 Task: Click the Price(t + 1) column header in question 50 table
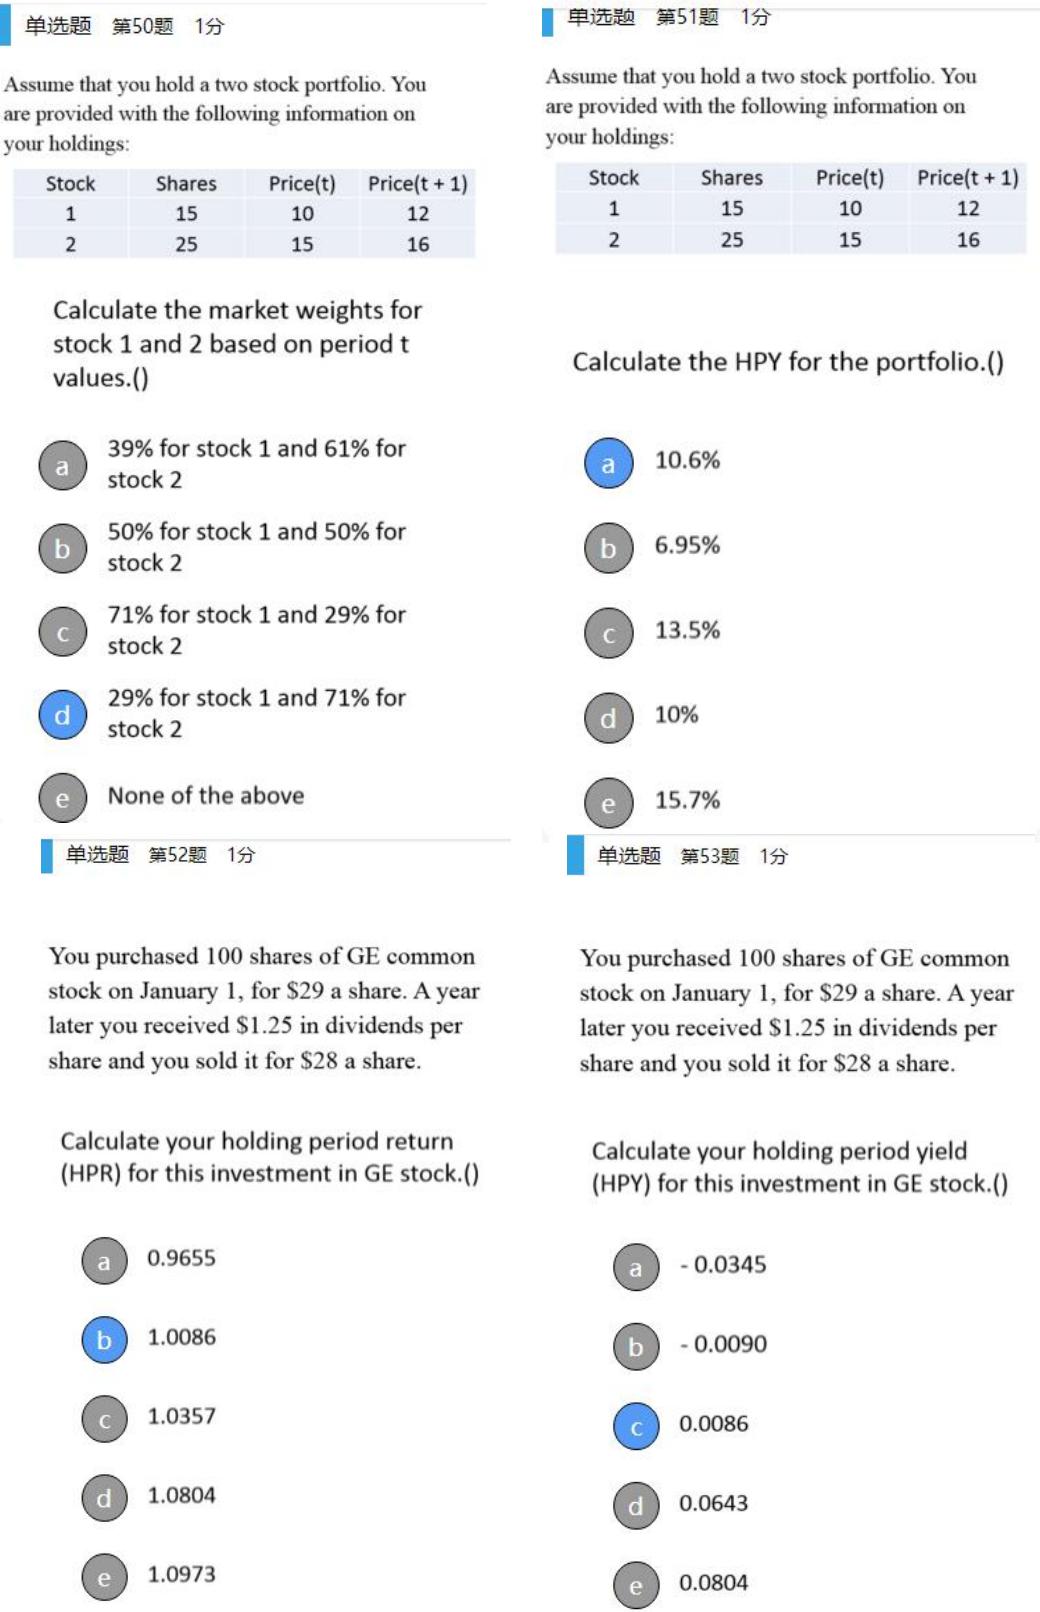[x=418, y=183]
